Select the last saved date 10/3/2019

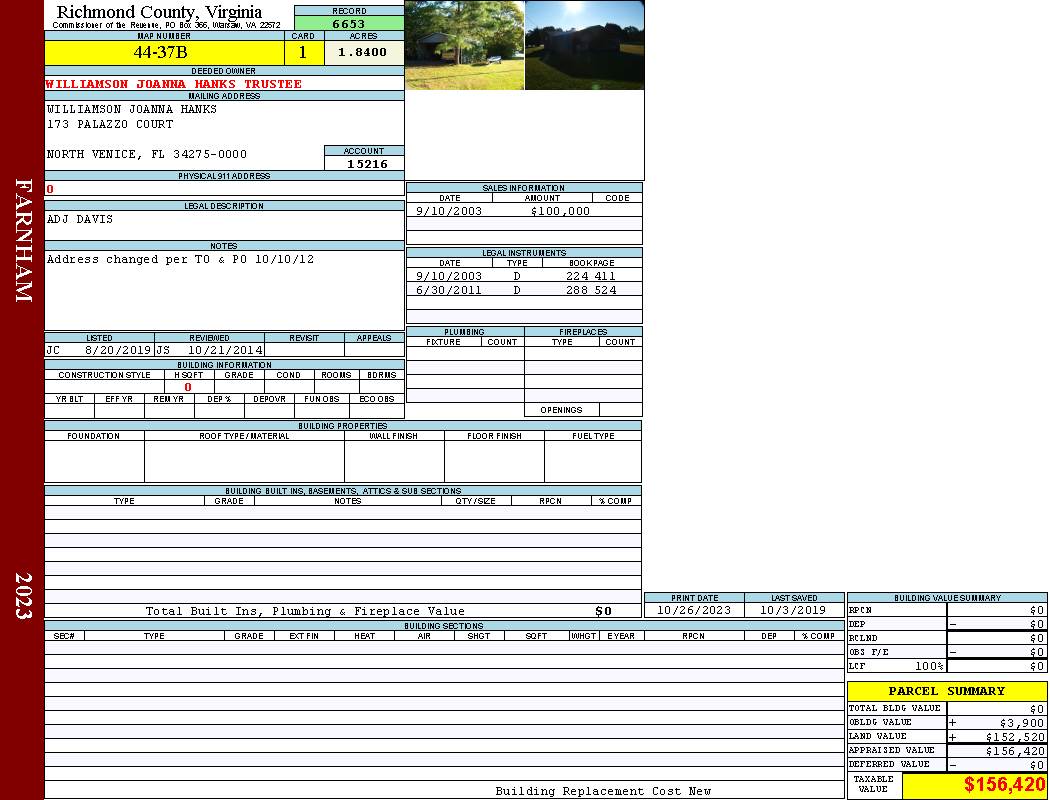(792, 610)
